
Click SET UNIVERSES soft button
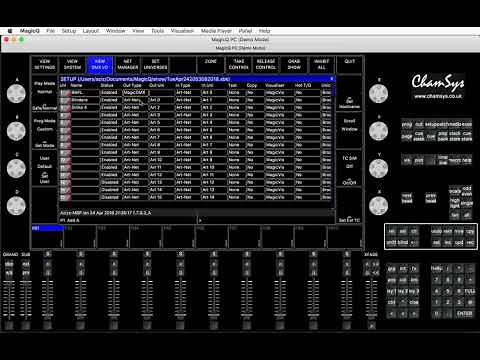[155, 64]
